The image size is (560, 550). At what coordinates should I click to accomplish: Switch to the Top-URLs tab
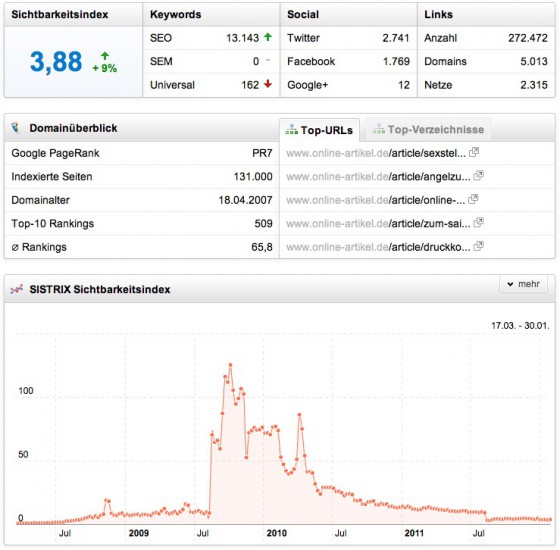click(320, 130)
